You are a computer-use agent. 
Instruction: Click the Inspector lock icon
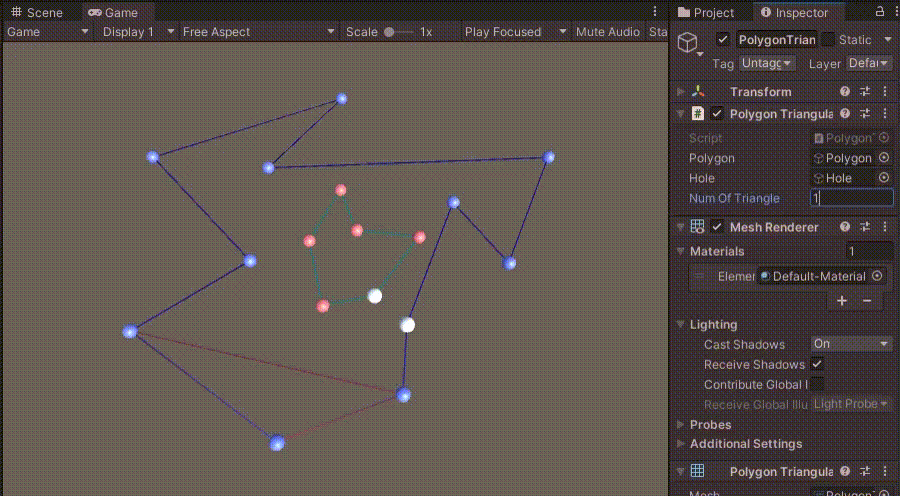(x=880, y=11)
